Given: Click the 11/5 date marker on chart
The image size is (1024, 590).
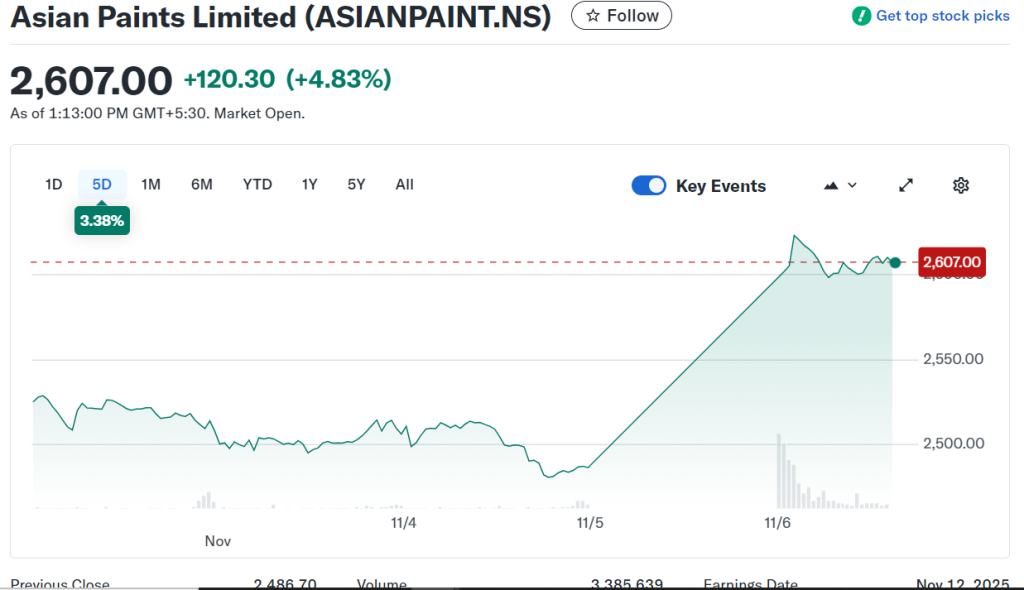Looking at the screenshot, I should click(x=590, y=522).
